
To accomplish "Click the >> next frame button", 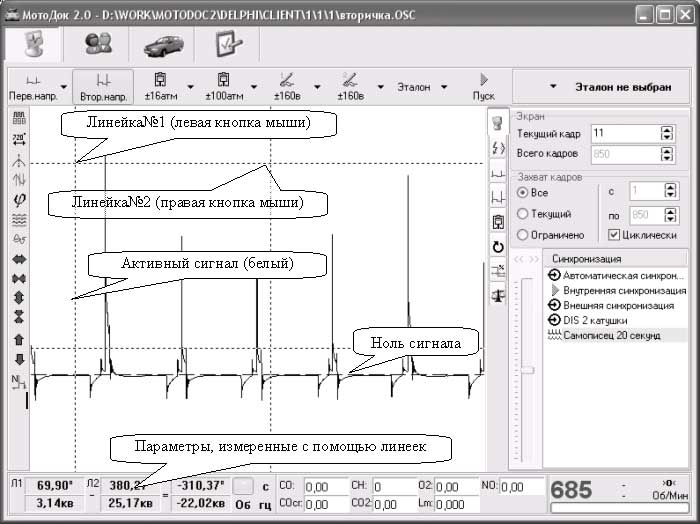I will pyautogui.click(x=533, y=259).
